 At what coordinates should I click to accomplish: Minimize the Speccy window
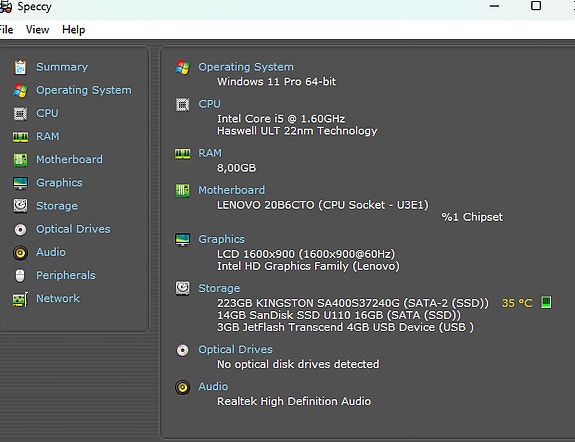(494, 6)
